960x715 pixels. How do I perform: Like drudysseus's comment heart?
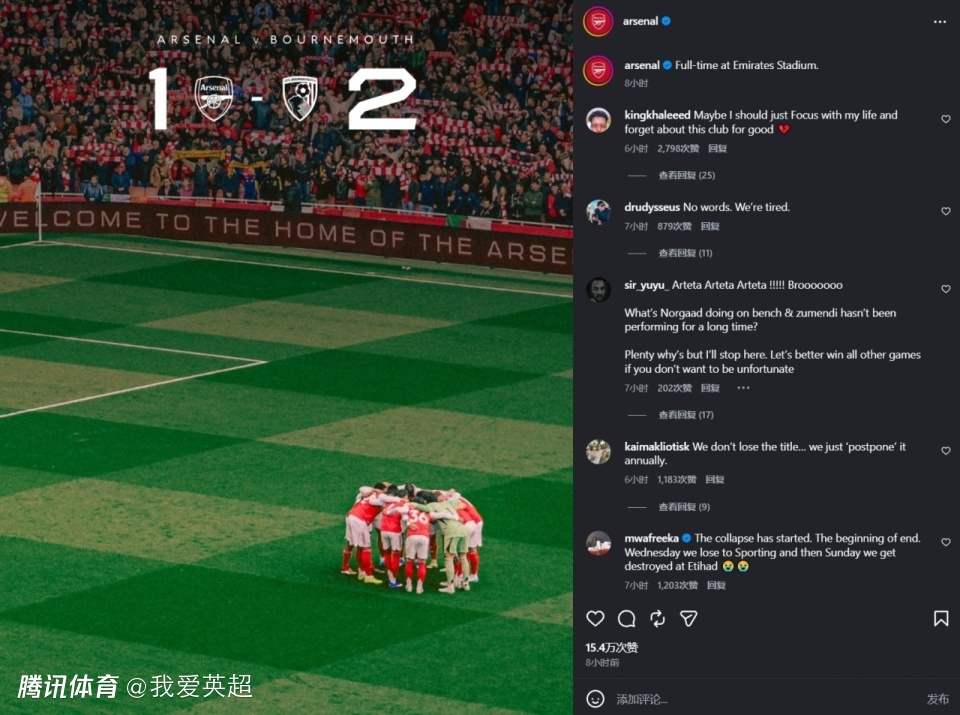click(946, 211)
